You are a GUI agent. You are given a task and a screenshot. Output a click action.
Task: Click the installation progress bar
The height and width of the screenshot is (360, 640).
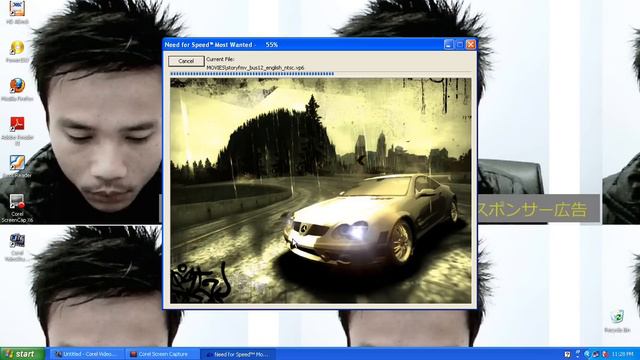[x=320, y=74]
